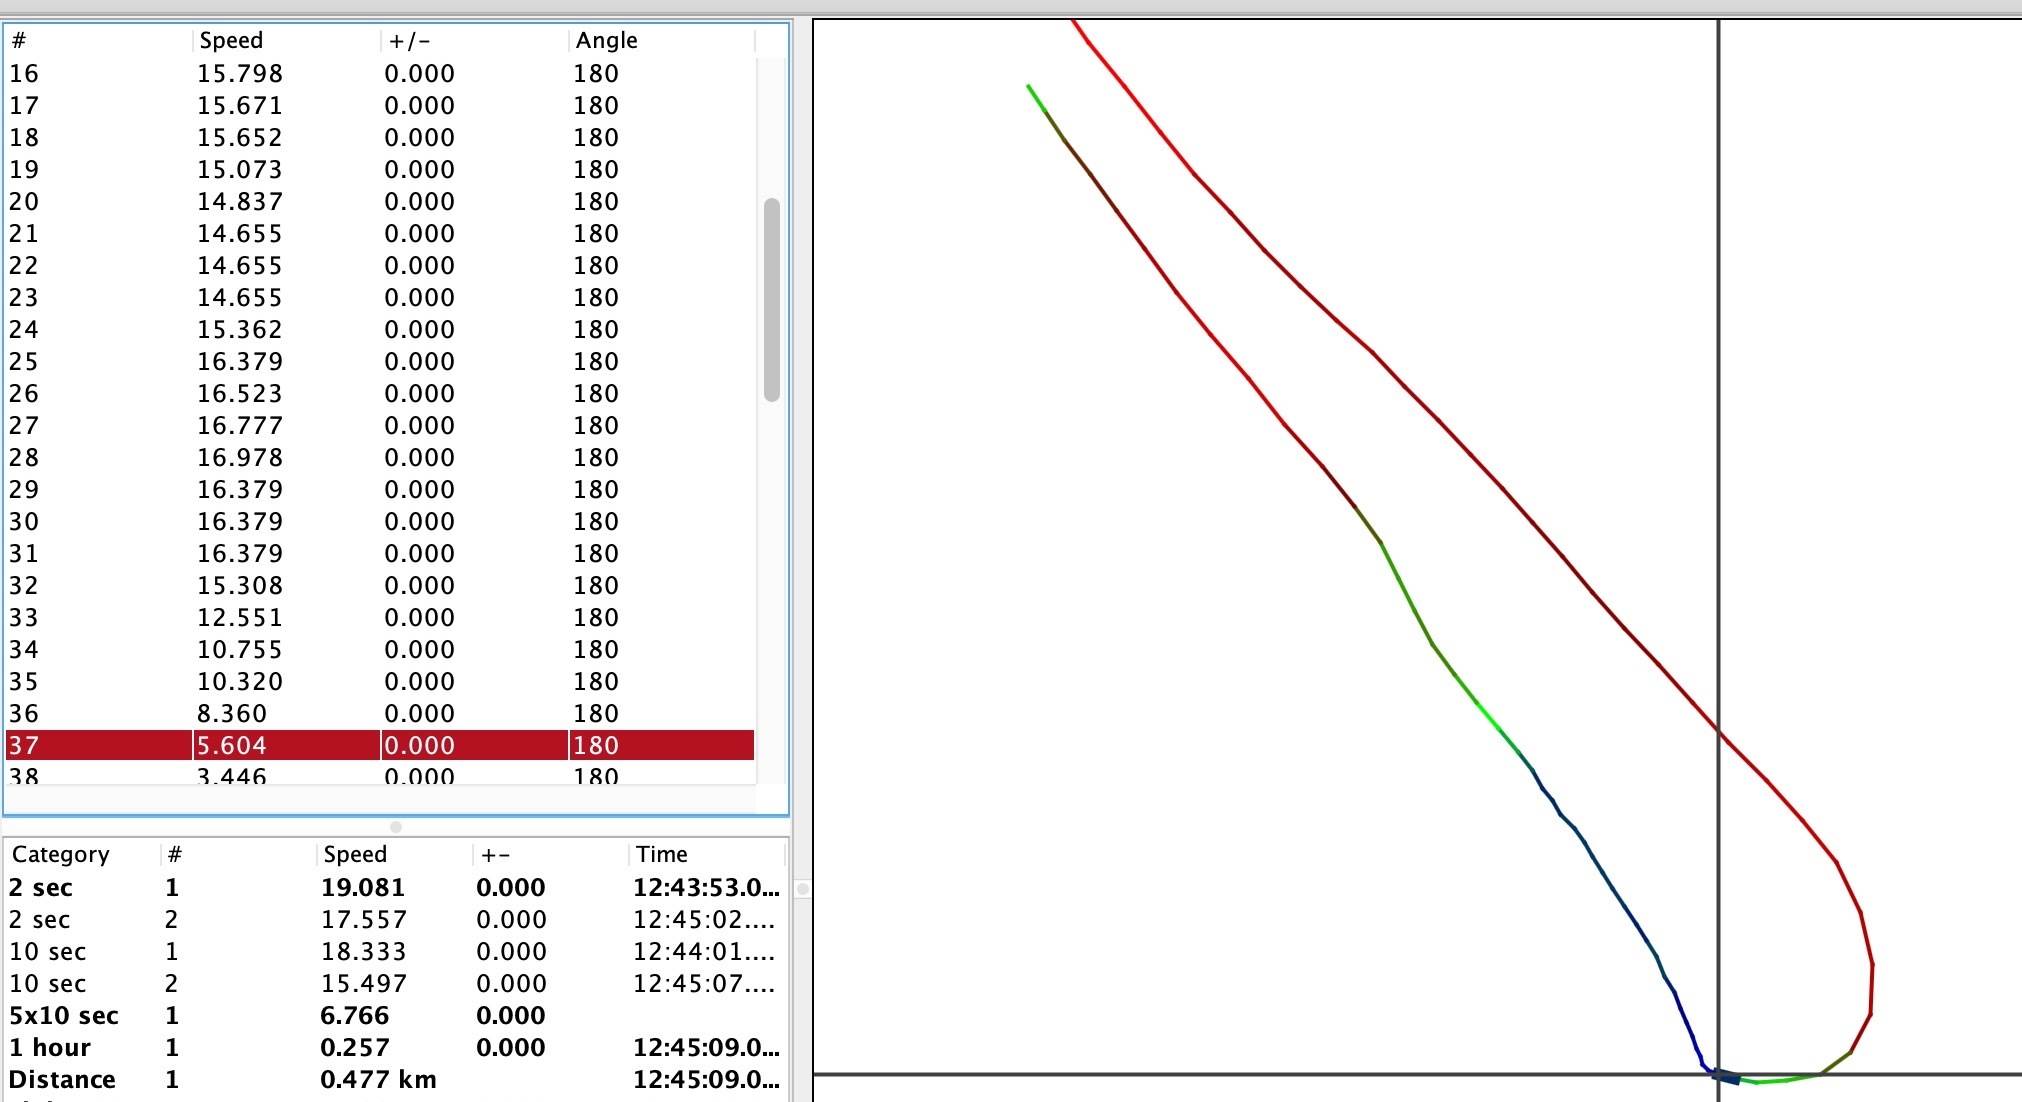Click the blue position marker at the crosshair
This screenshot has width=2022, height=1102.
coord(1726,1076)
